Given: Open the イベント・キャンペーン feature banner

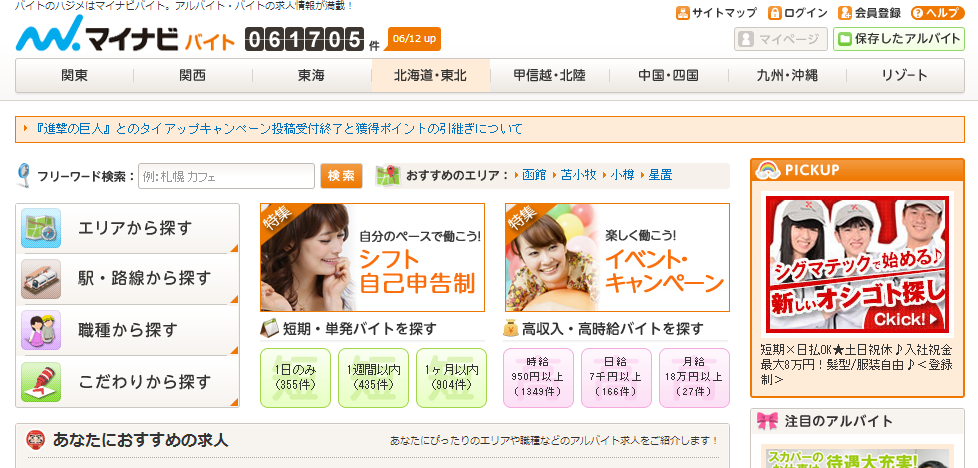Looking at the screenshot, I should click(617, 258).
